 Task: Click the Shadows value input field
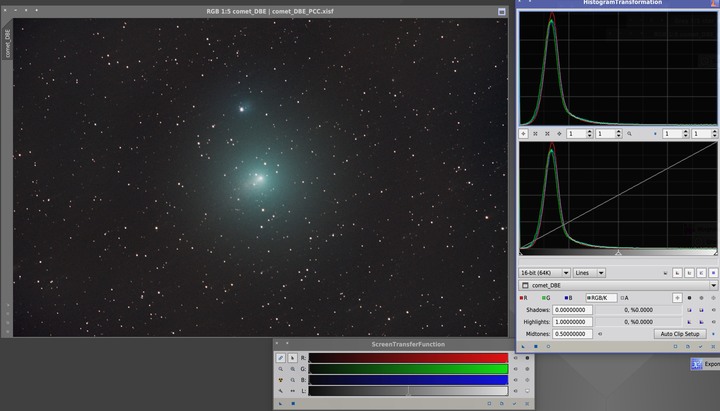coord(573,310)
